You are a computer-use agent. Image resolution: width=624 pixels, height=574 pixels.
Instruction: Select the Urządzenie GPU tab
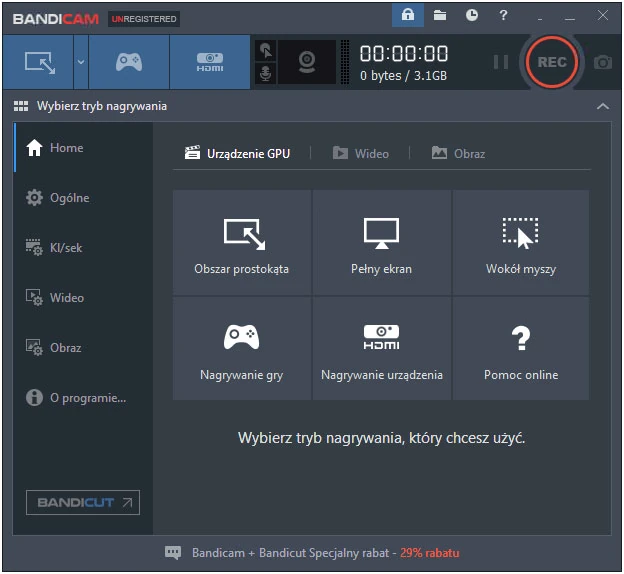pos(237,153)
